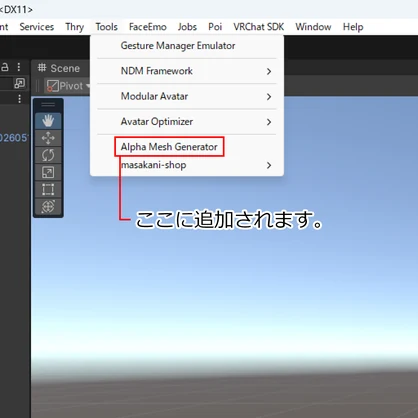Viewport: 418px width, 418px height.
Task: Open the Services menu
Action: click(37, 27)
